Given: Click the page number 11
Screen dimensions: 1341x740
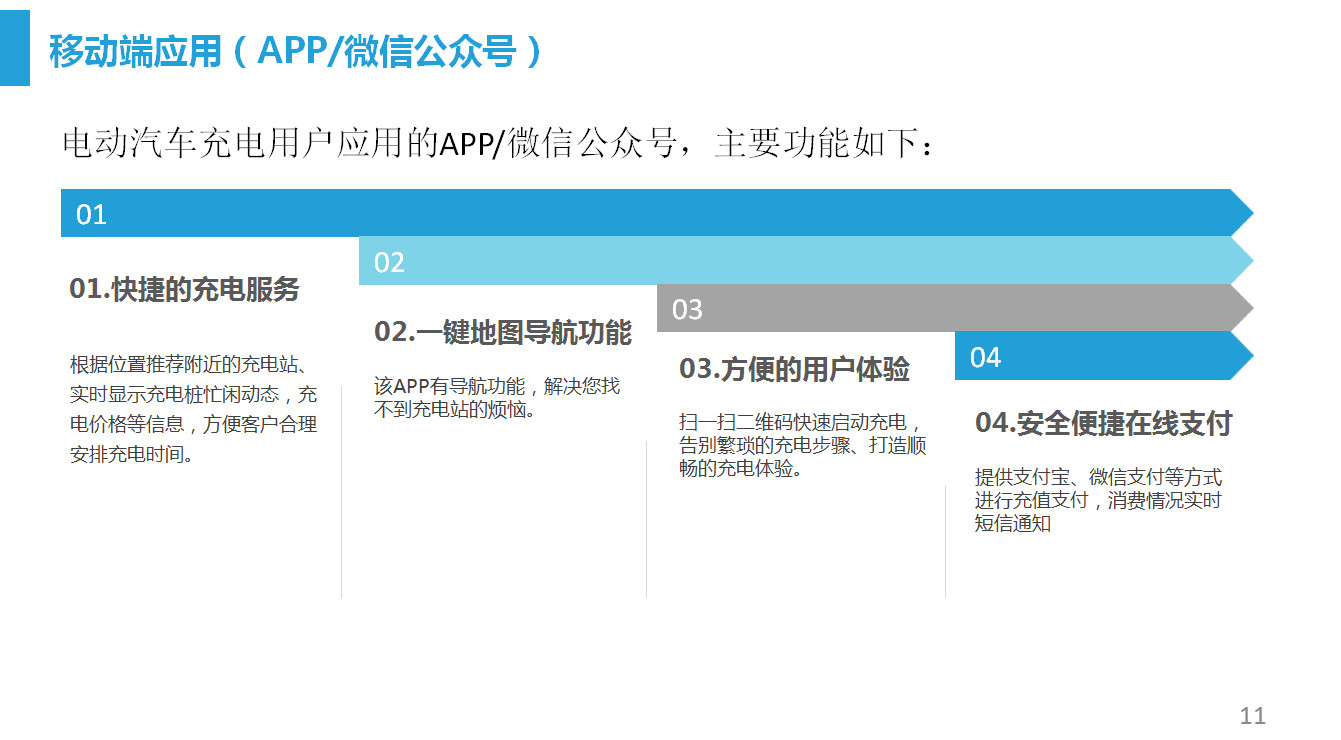Looking at the screenshot, I should (1252, 715).
